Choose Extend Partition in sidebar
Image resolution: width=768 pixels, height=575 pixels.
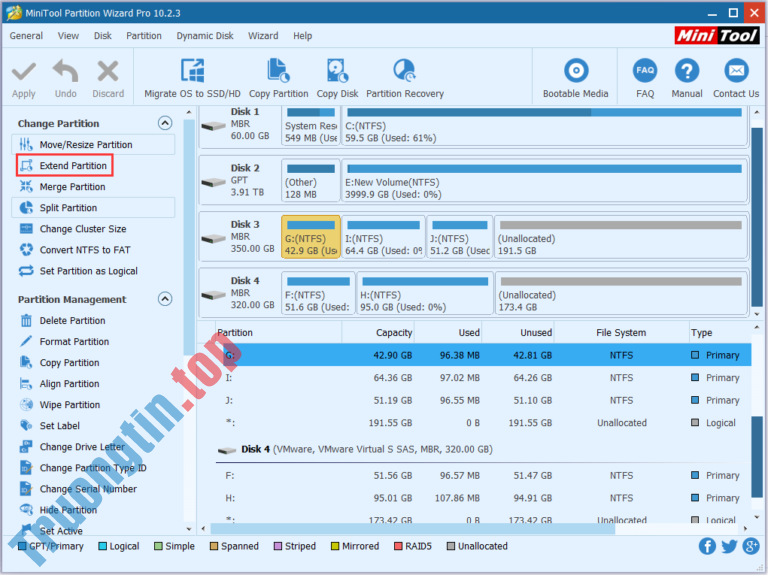pos(65,166)
